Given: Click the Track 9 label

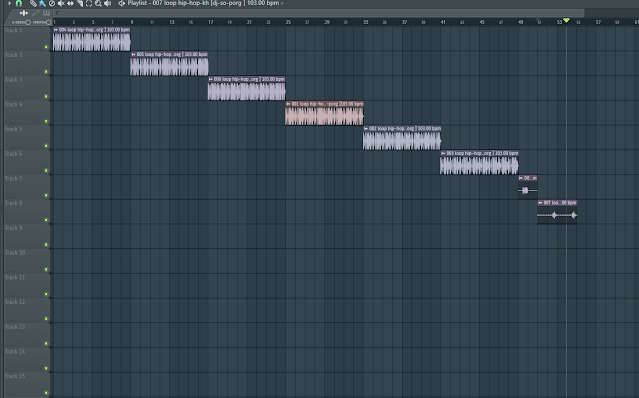Looking at the screenshot, I should coord(13,228).
